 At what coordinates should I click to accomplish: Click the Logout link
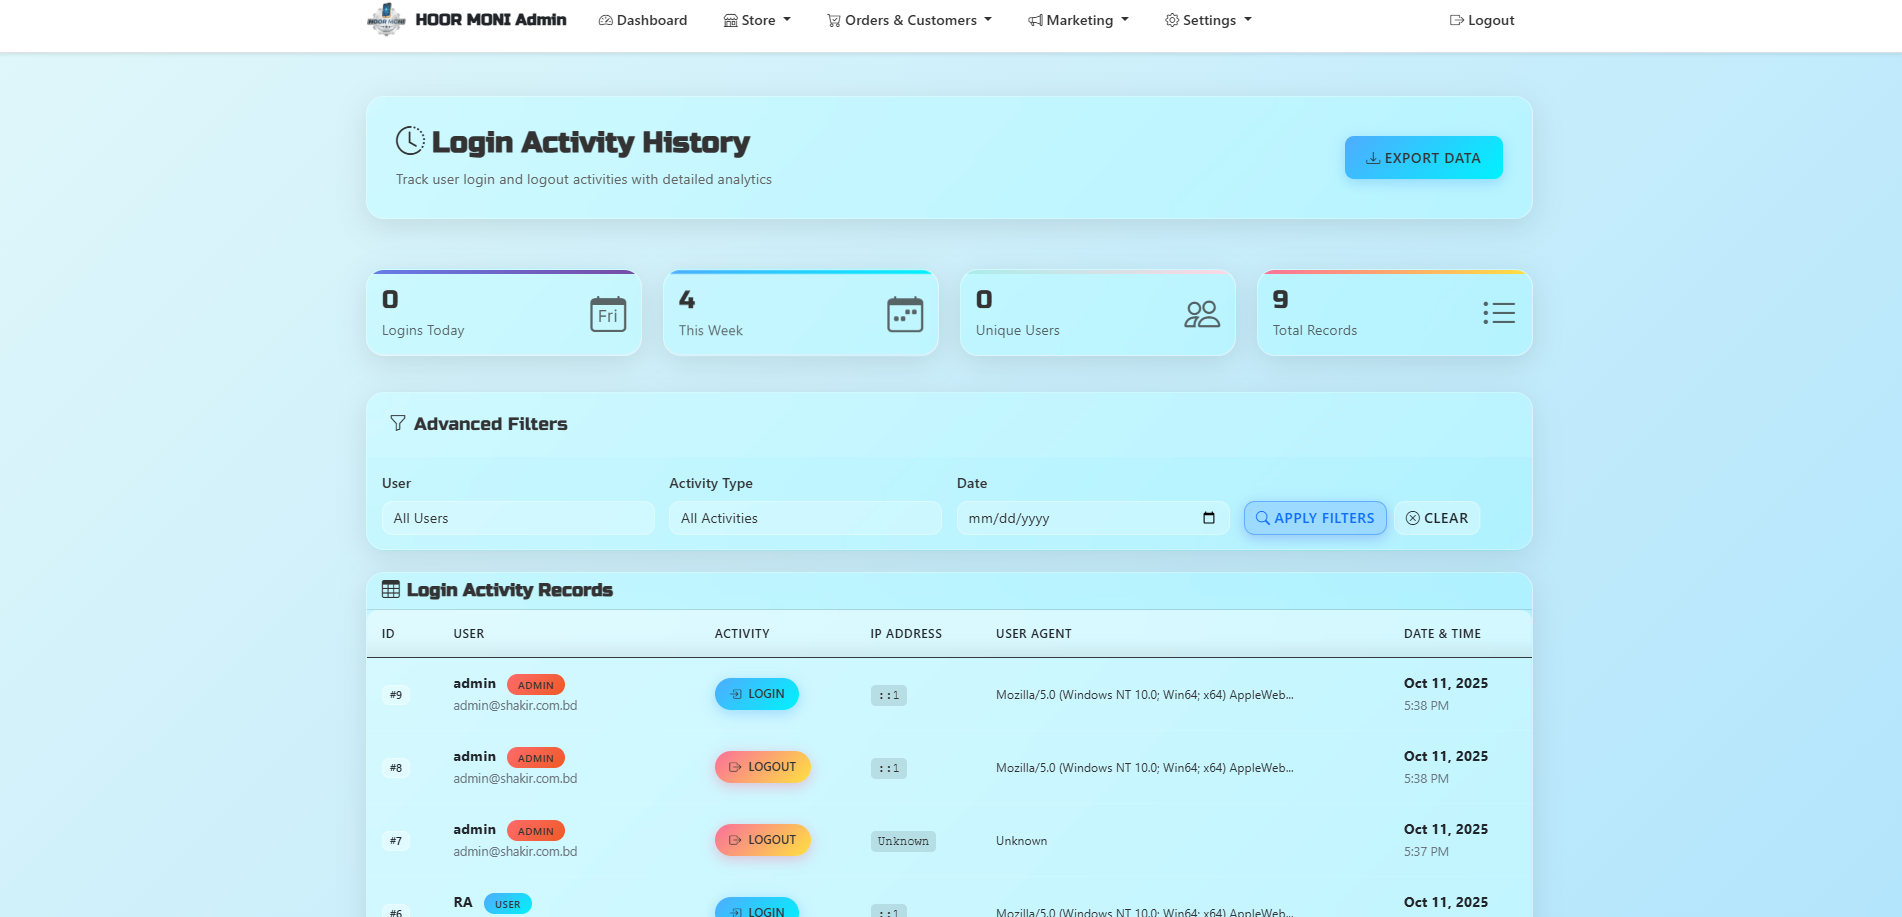(1482, 20)
